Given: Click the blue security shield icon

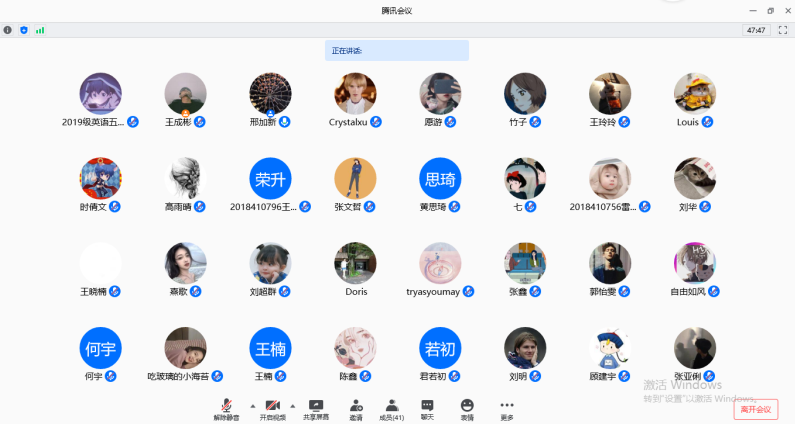Looking at the screenshot, I should pos(24,30).
